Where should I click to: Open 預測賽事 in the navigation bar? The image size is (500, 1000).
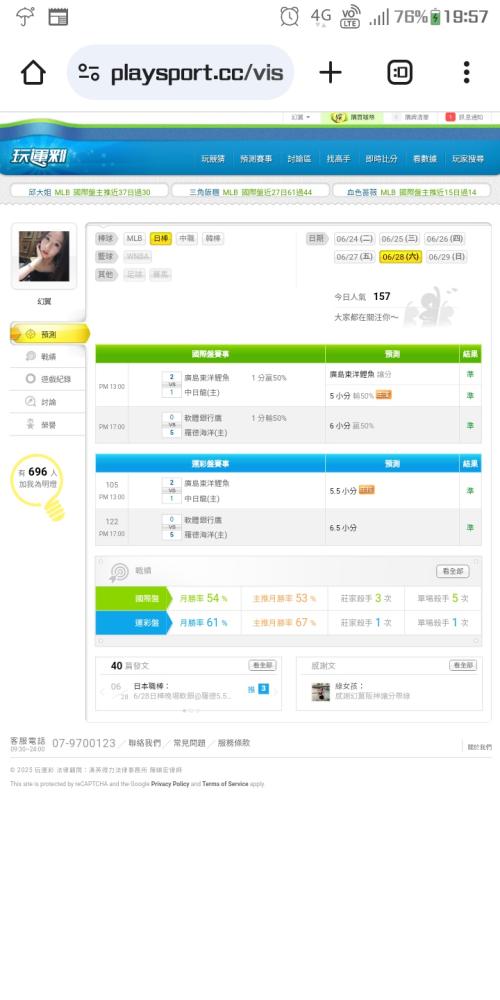click(256, 159)
